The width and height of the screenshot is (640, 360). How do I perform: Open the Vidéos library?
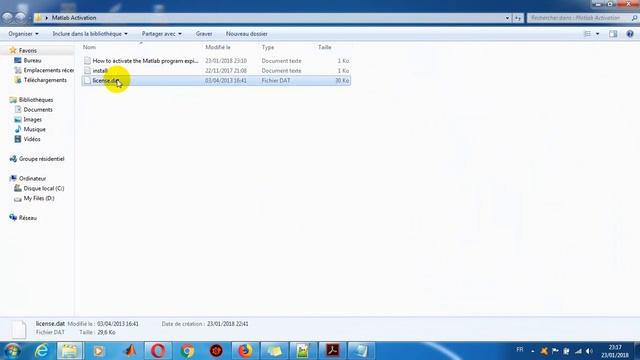pyautogui.click(x=31, y=139)
